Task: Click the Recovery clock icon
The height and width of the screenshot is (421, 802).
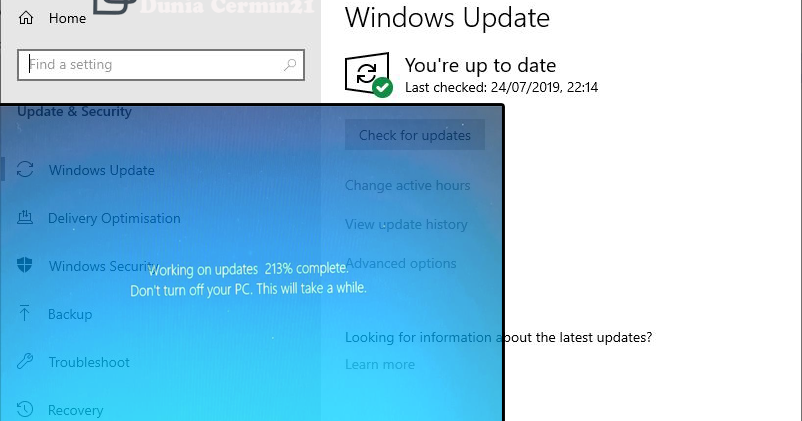Action: (x=25, y=409)
